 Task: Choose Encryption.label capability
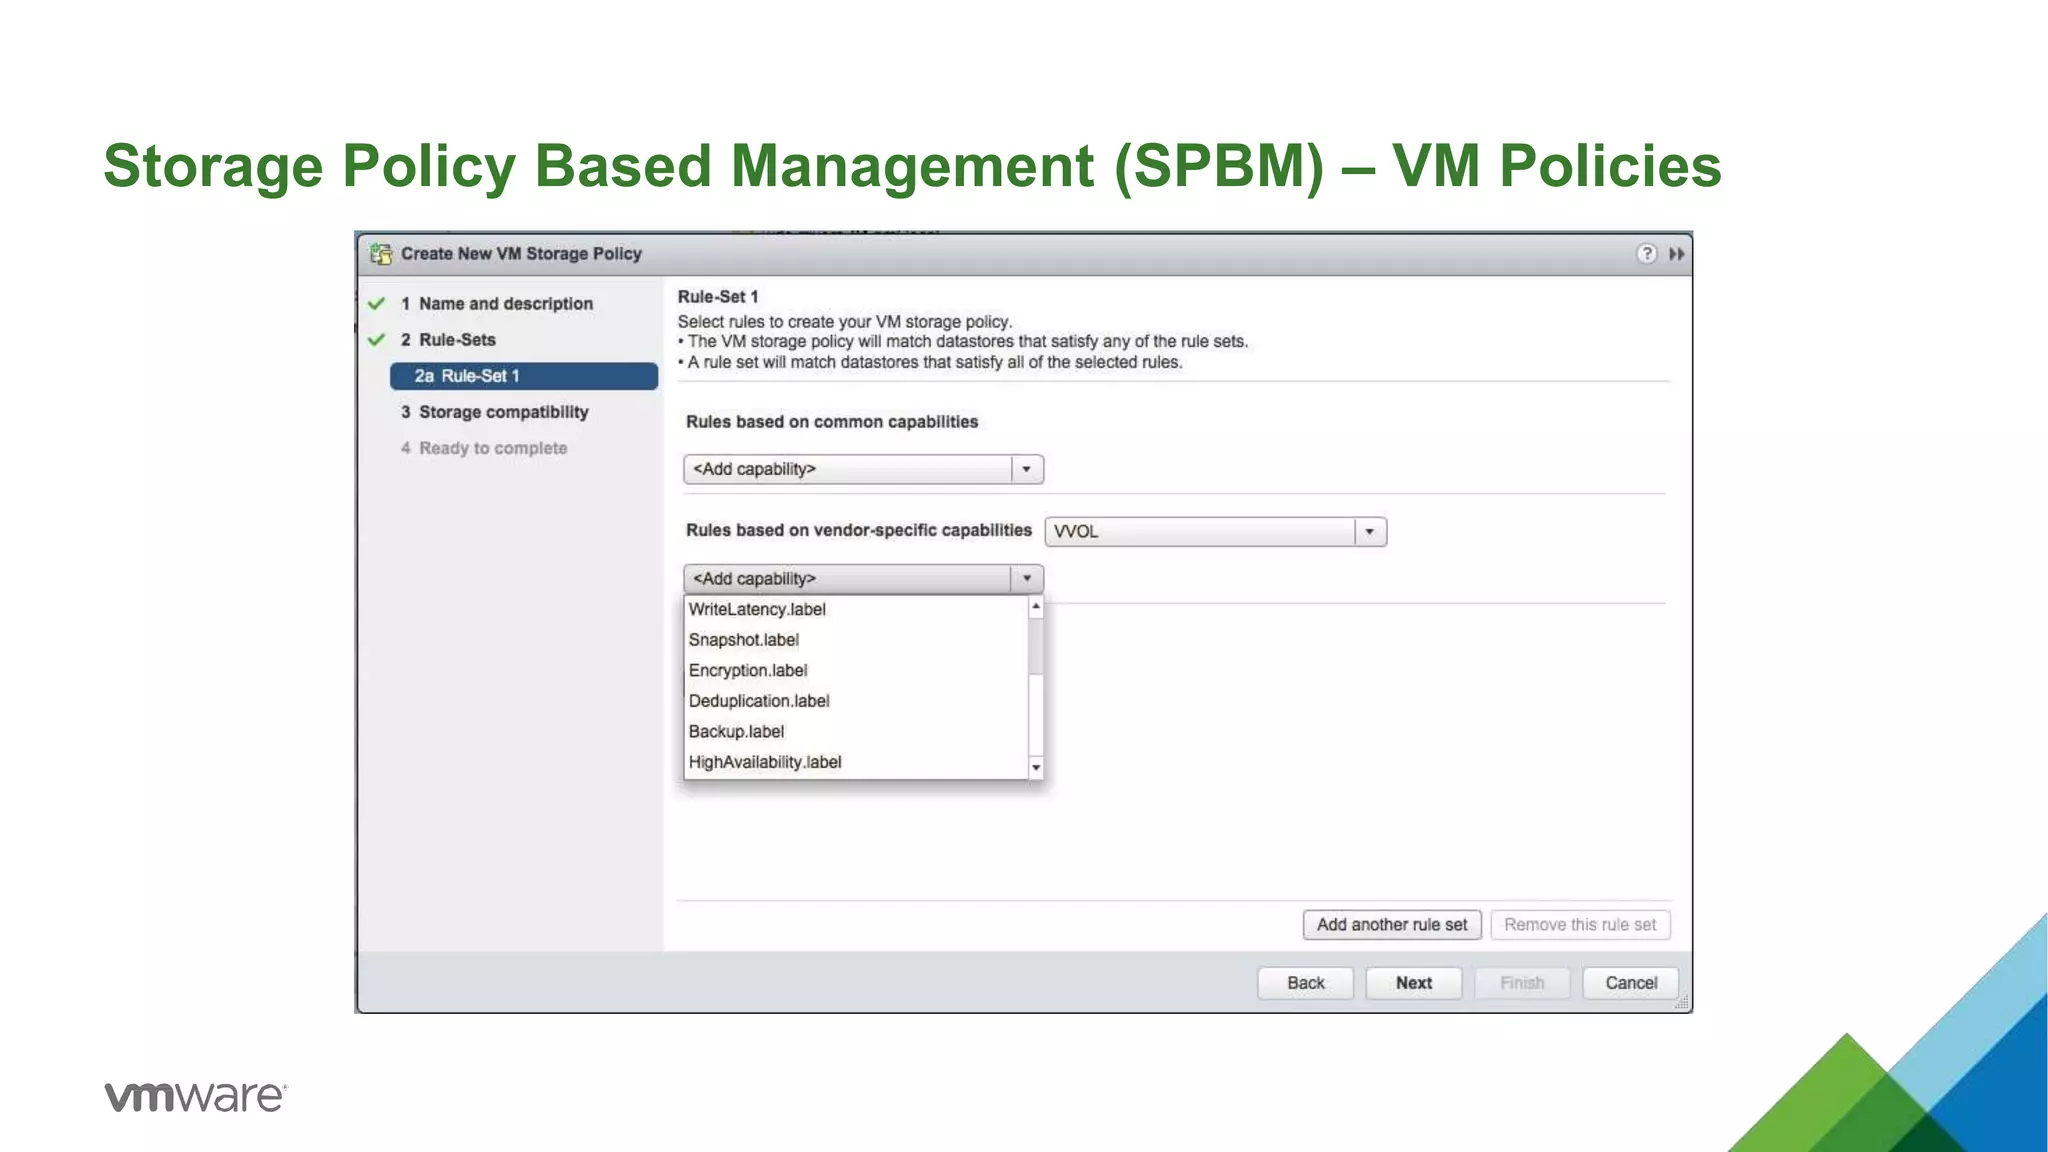(747, 670)
